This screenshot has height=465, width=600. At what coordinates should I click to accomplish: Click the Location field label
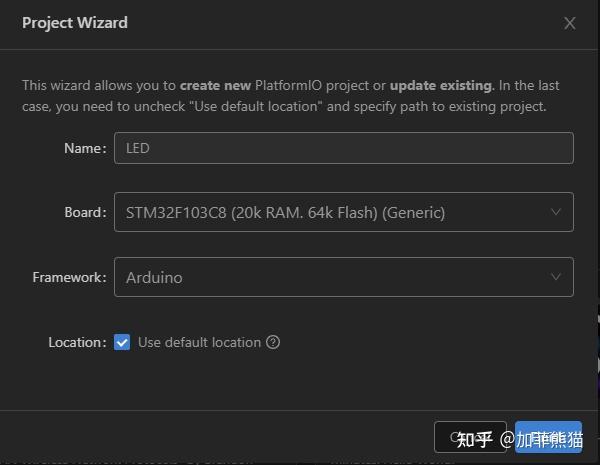click(76, 342)
